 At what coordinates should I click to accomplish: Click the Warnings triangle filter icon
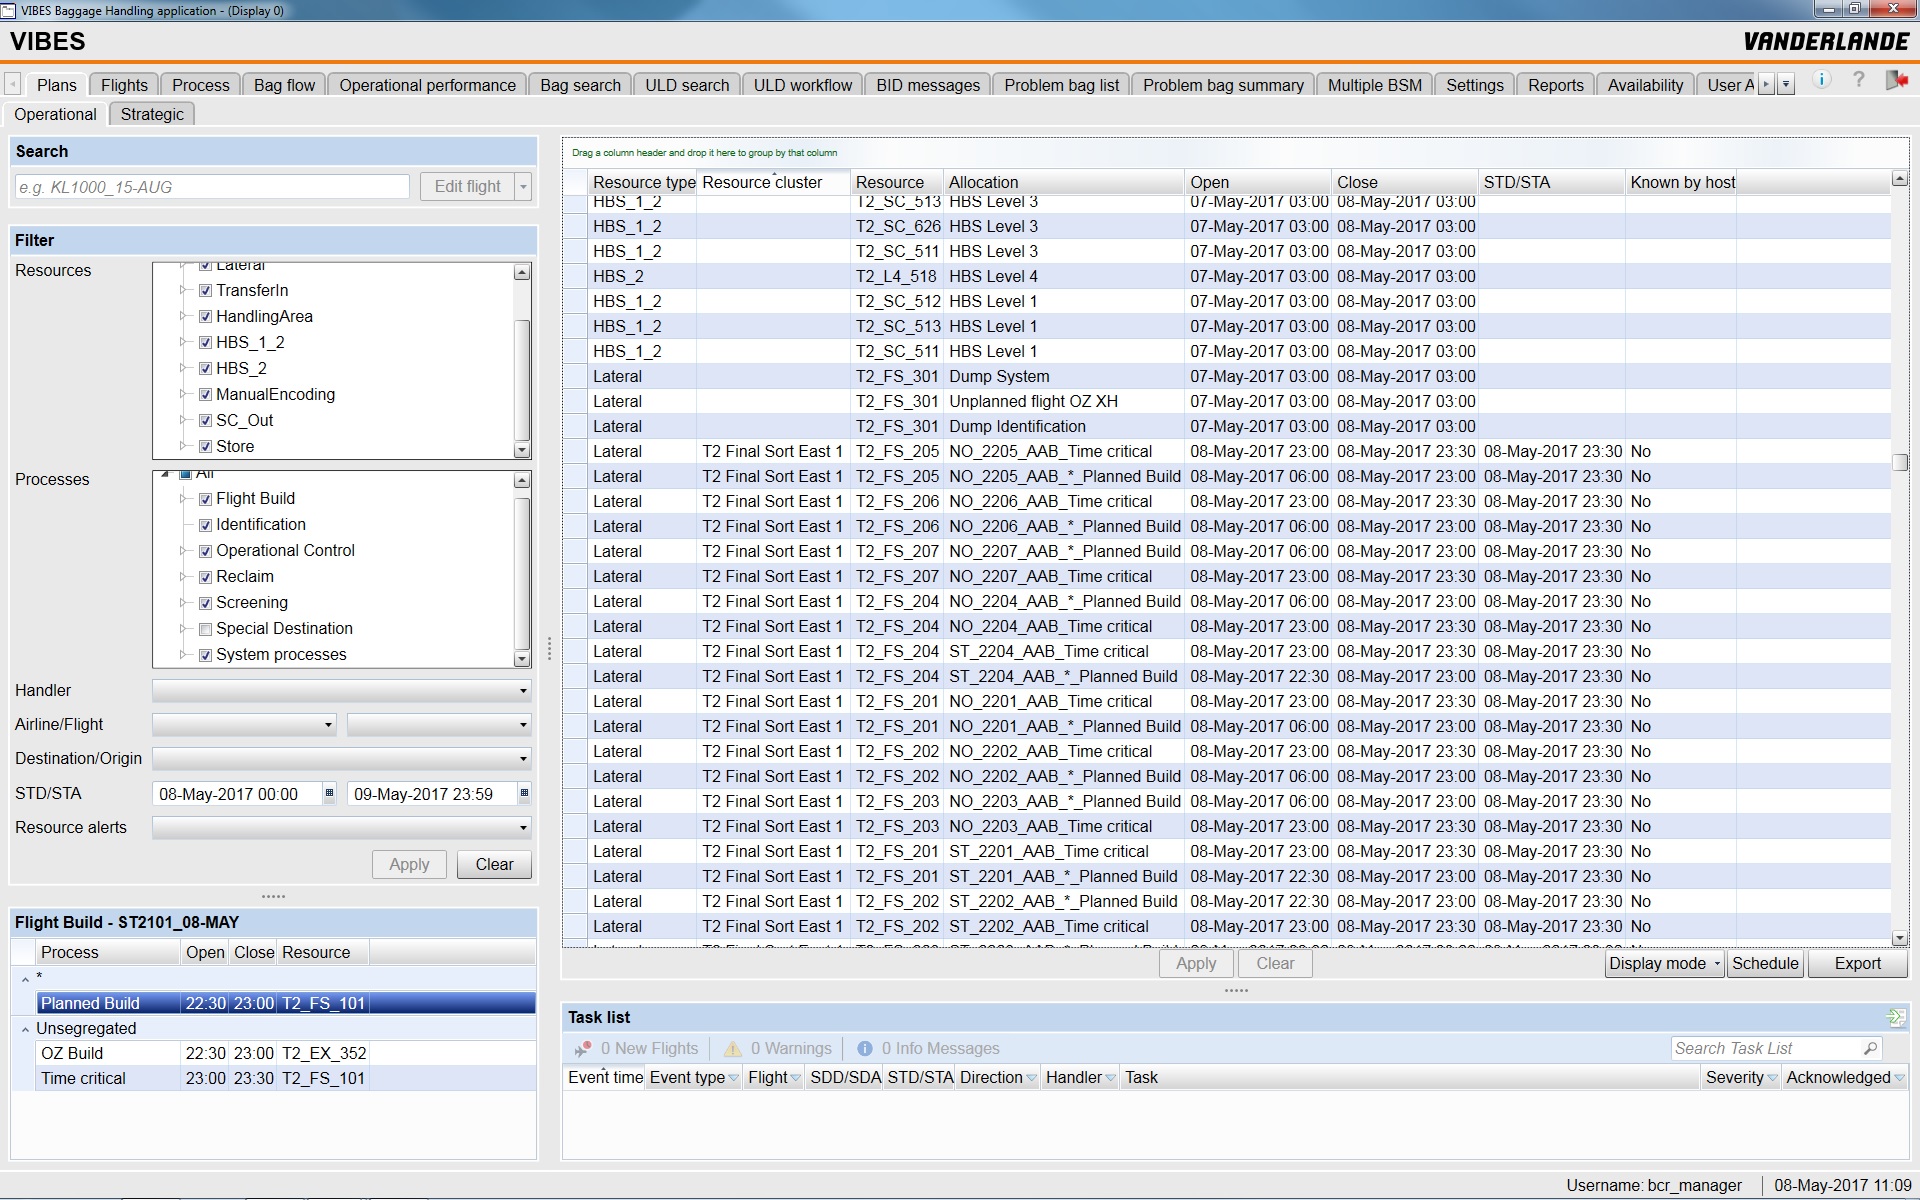[733, 1048]
